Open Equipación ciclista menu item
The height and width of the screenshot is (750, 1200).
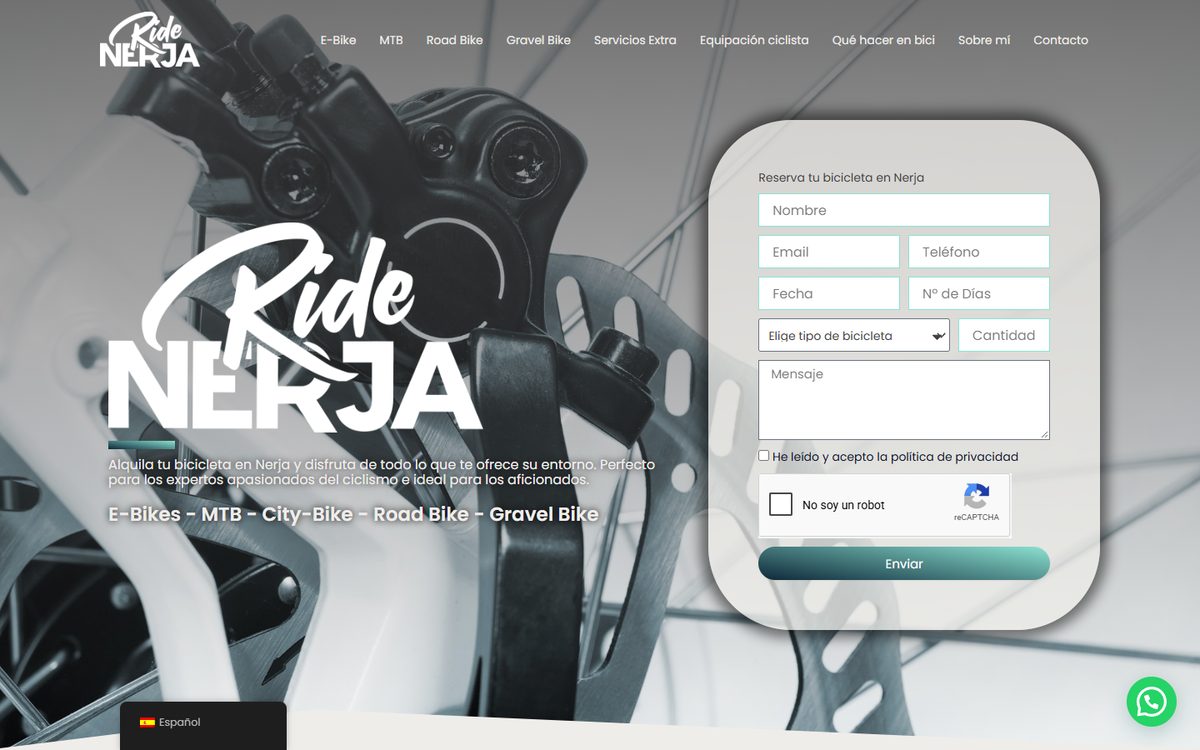pos(754,40)
